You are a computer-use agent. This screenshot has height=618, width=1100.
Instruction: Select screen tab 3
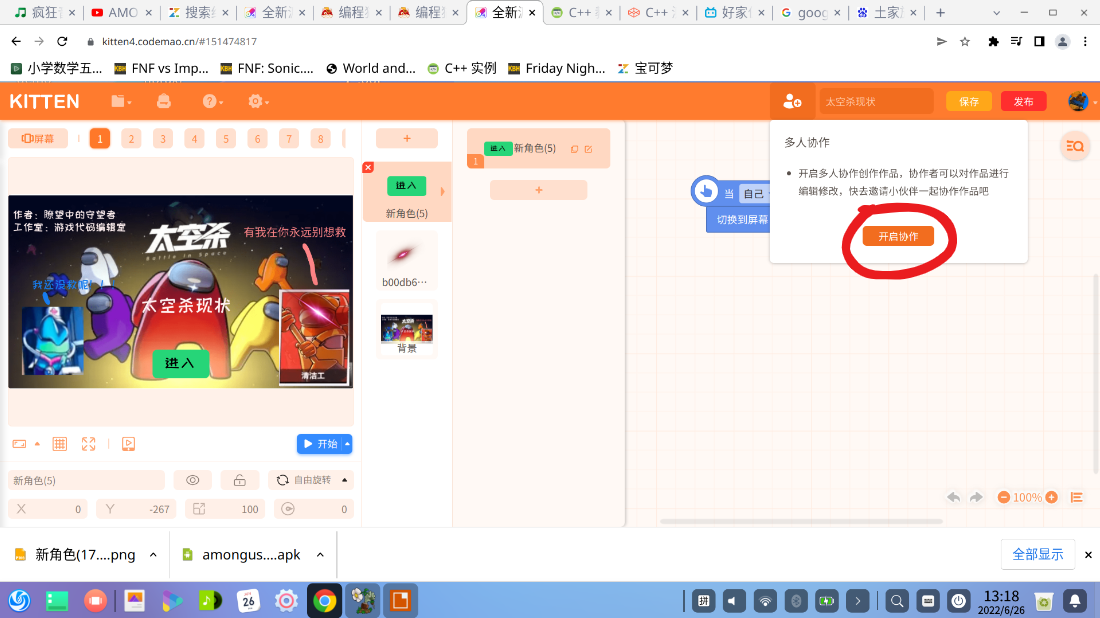click(163, 139)
